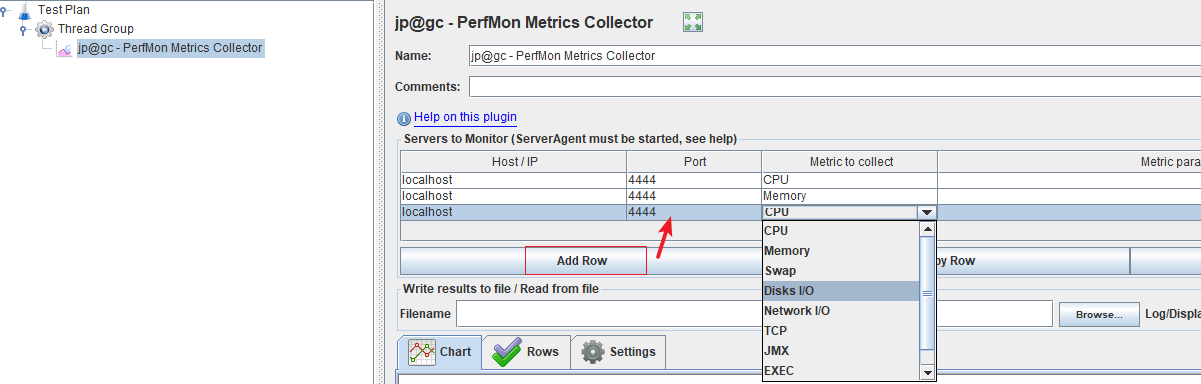
Task: Choose Swap from the metric dropdown list
Action: tap(840, 271)
